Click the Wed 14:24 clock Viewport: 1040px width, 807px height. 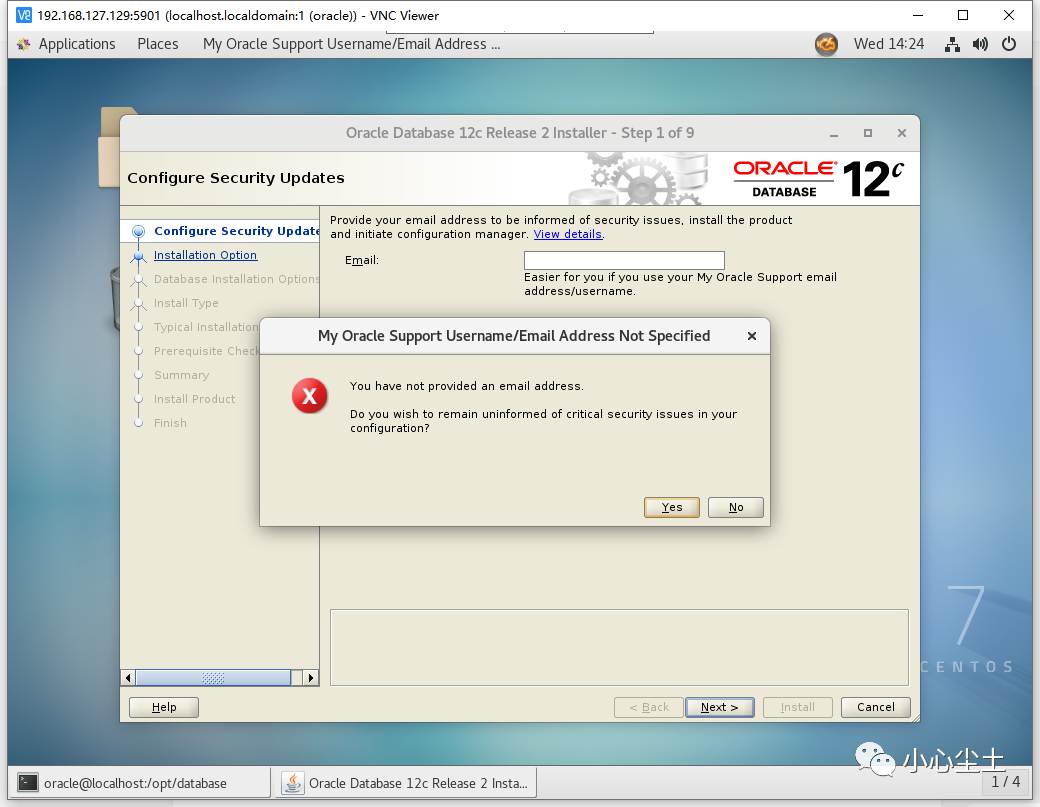tap(889, 44)
